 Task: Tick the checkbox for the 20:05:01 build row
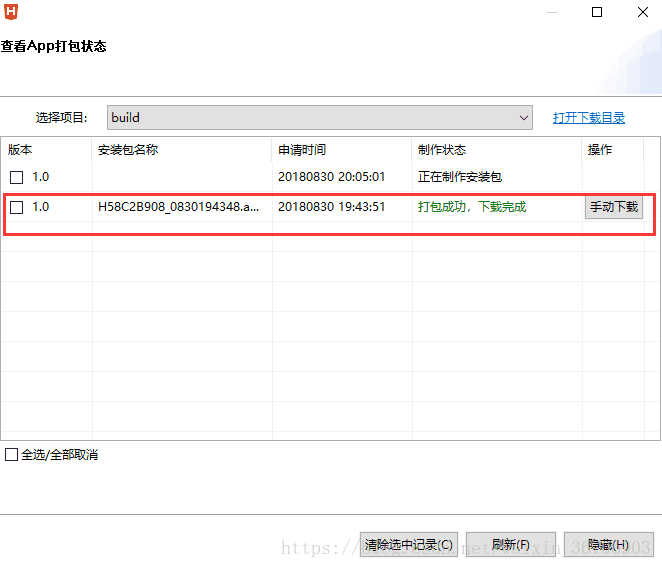(16, 177)
